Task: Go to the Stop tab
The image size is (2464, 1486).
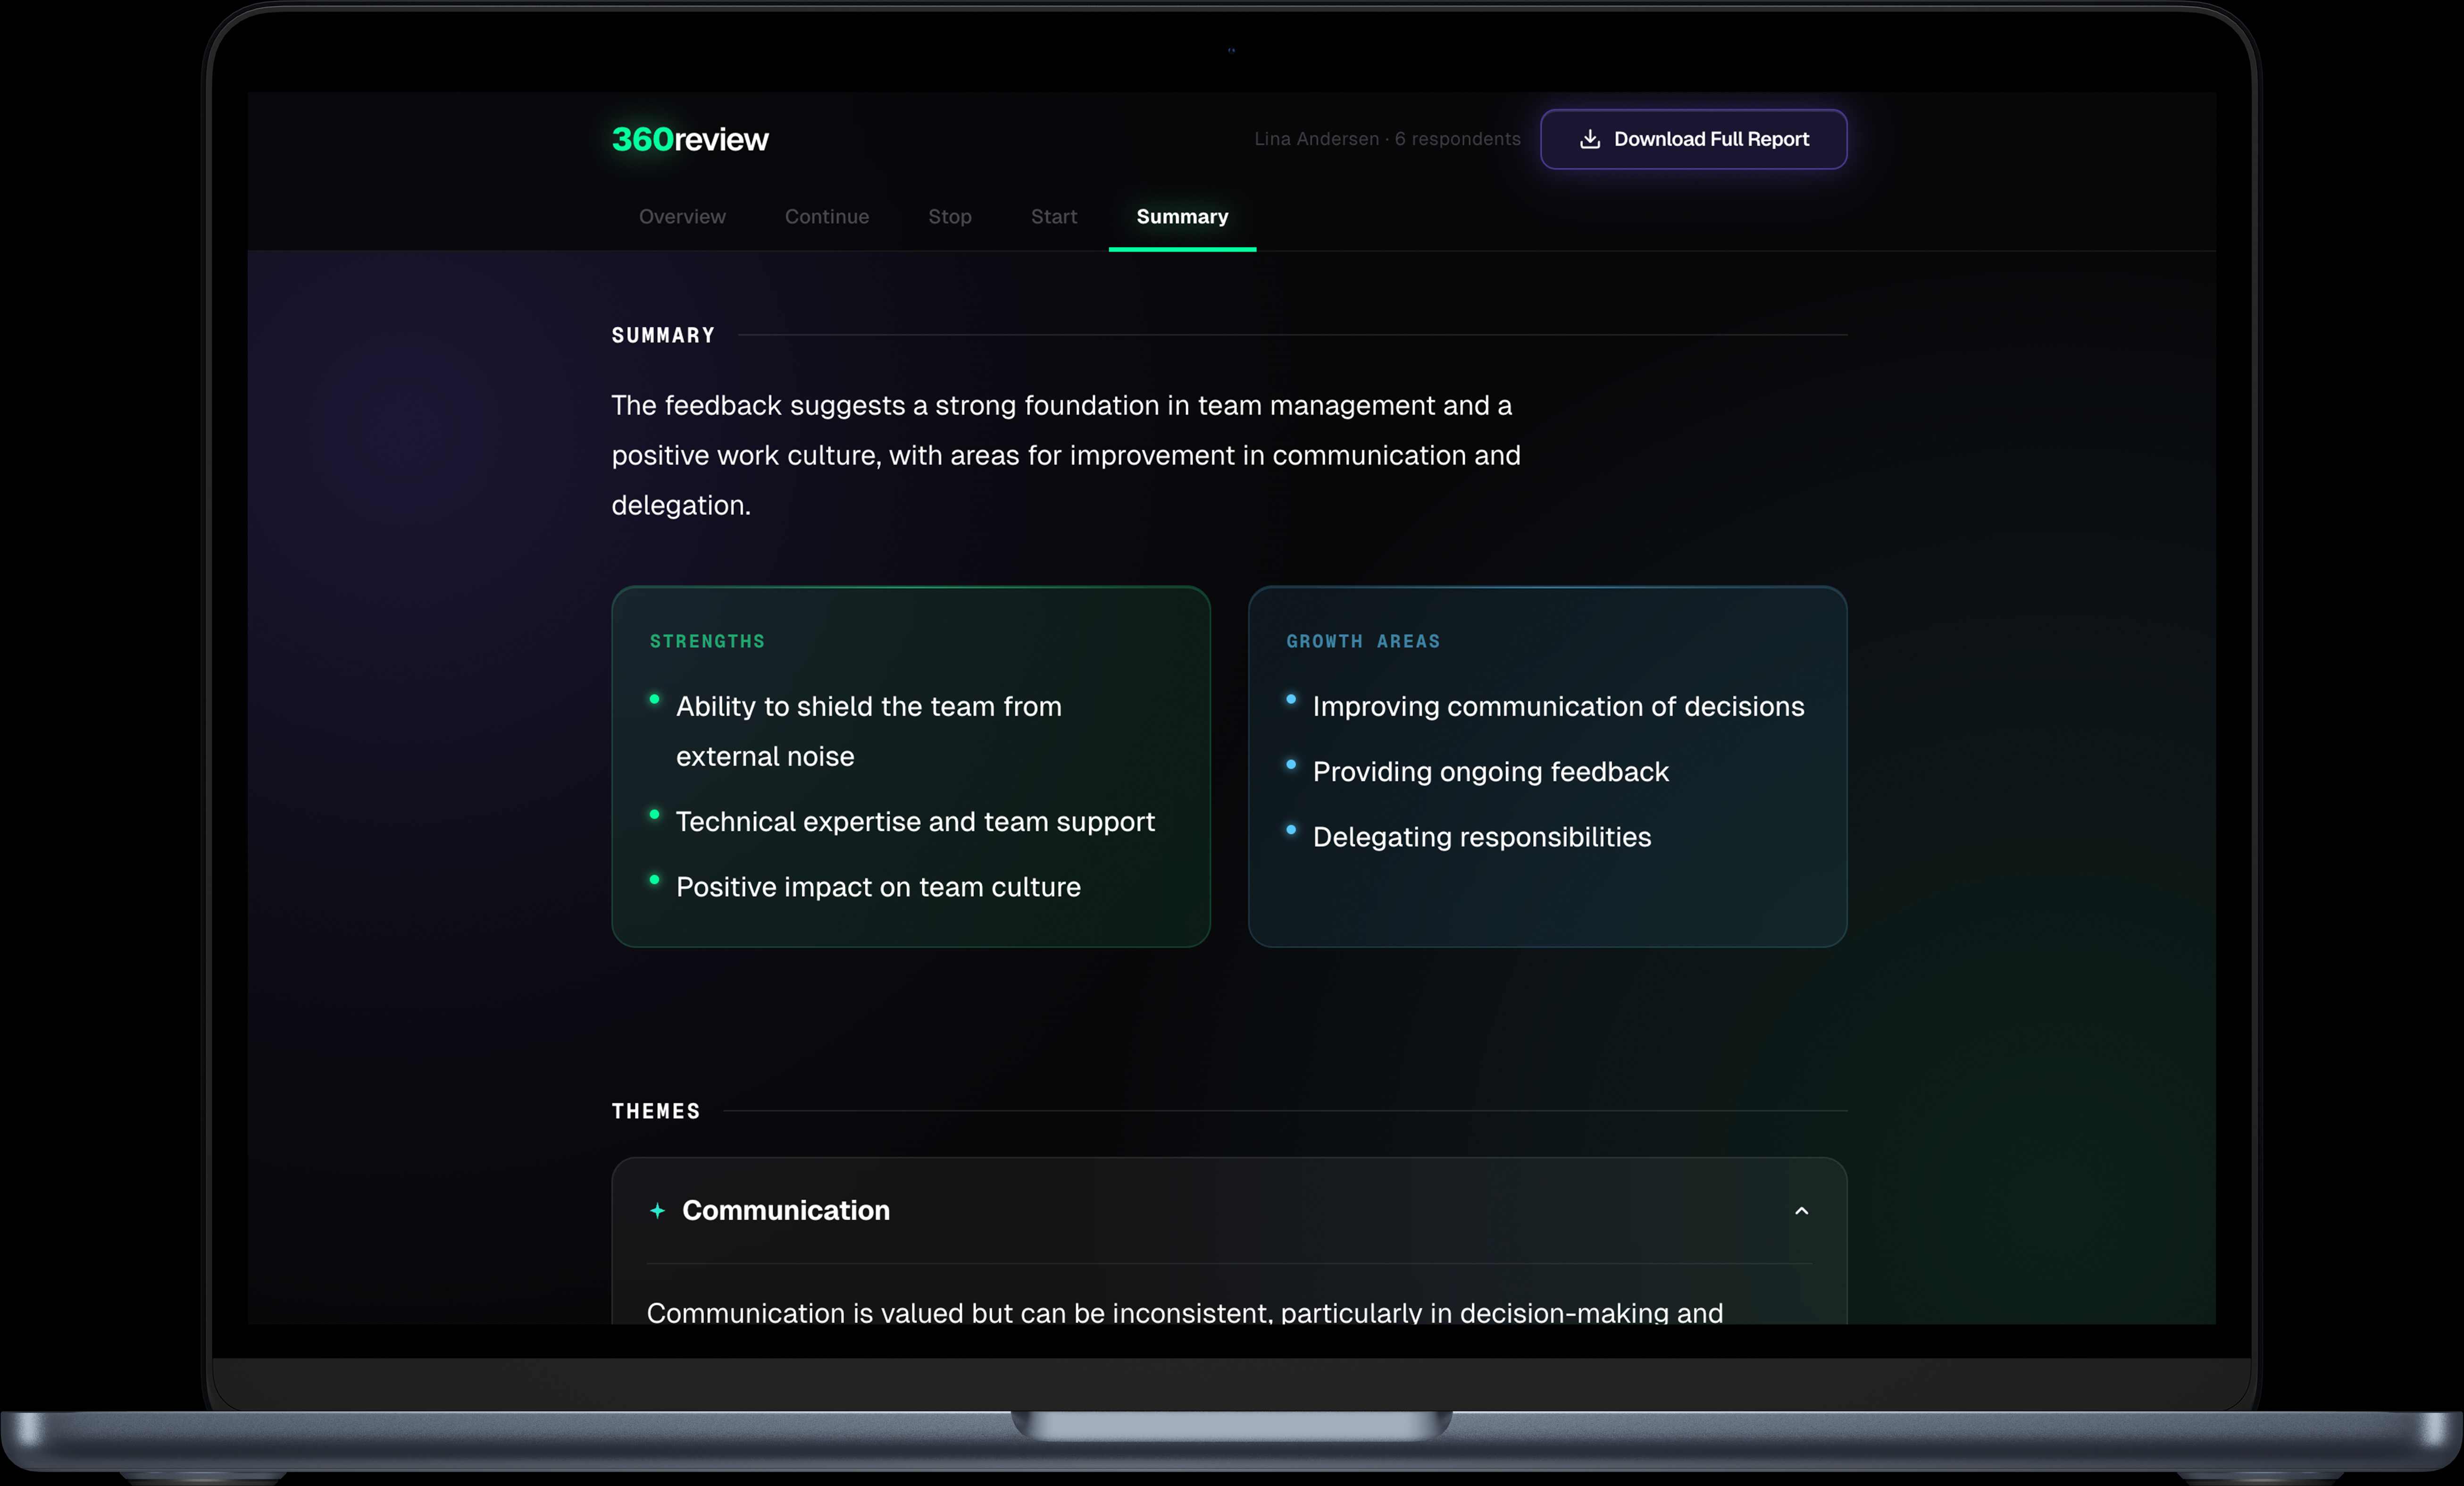Action: (x=949, y=217)
